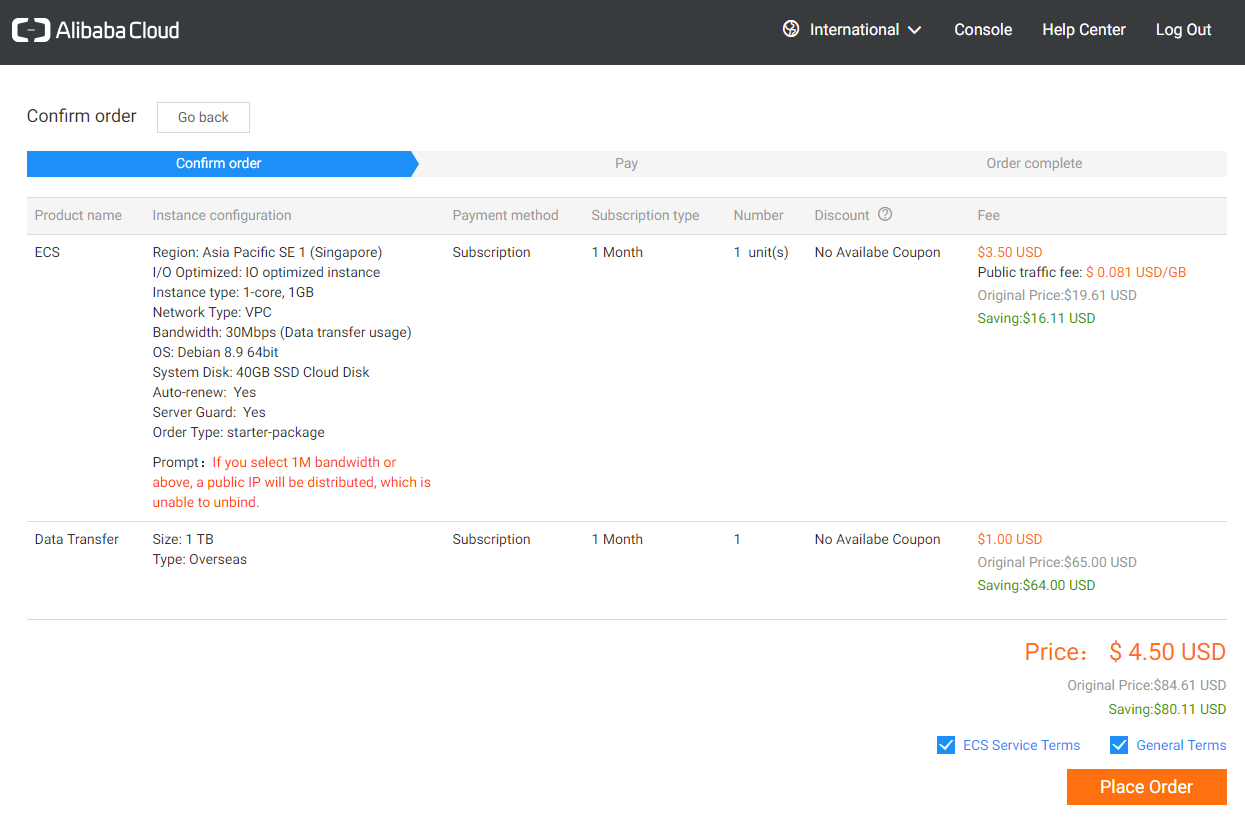Screen dimensions: 1245x819
Task: Click the Place Order button
Action: (1147, 787)
